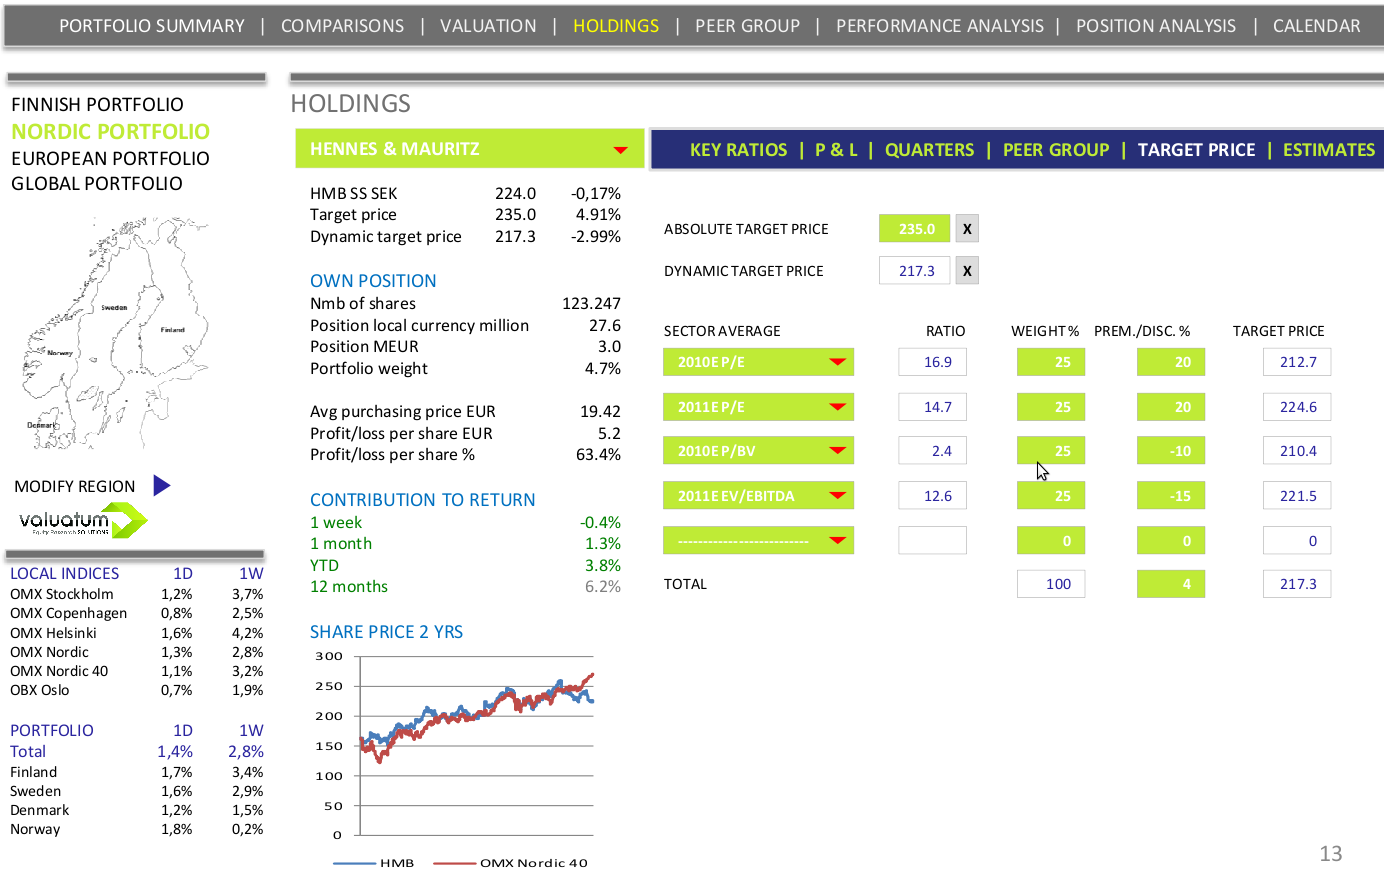Go to the Calendar tab

point(1317,26)
